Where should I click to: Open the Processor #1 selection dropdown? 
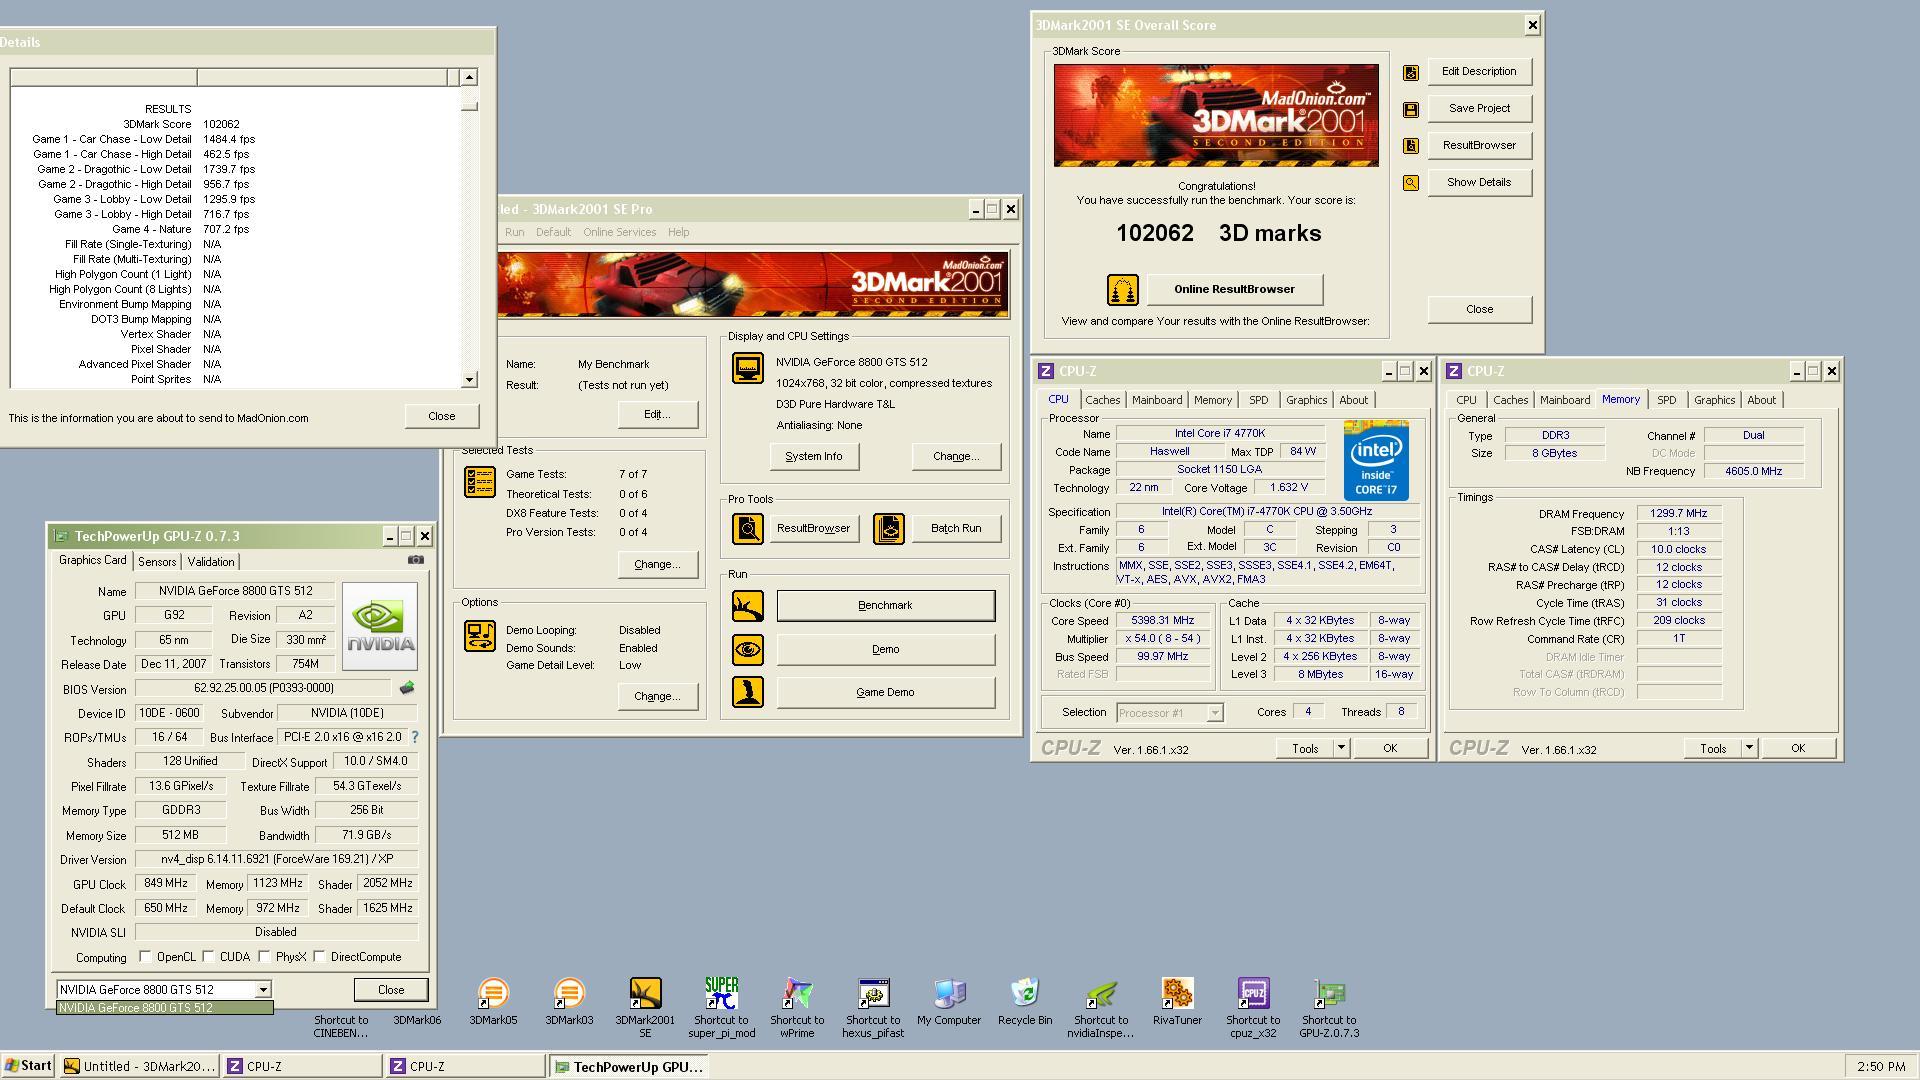tap(1215, 713)
